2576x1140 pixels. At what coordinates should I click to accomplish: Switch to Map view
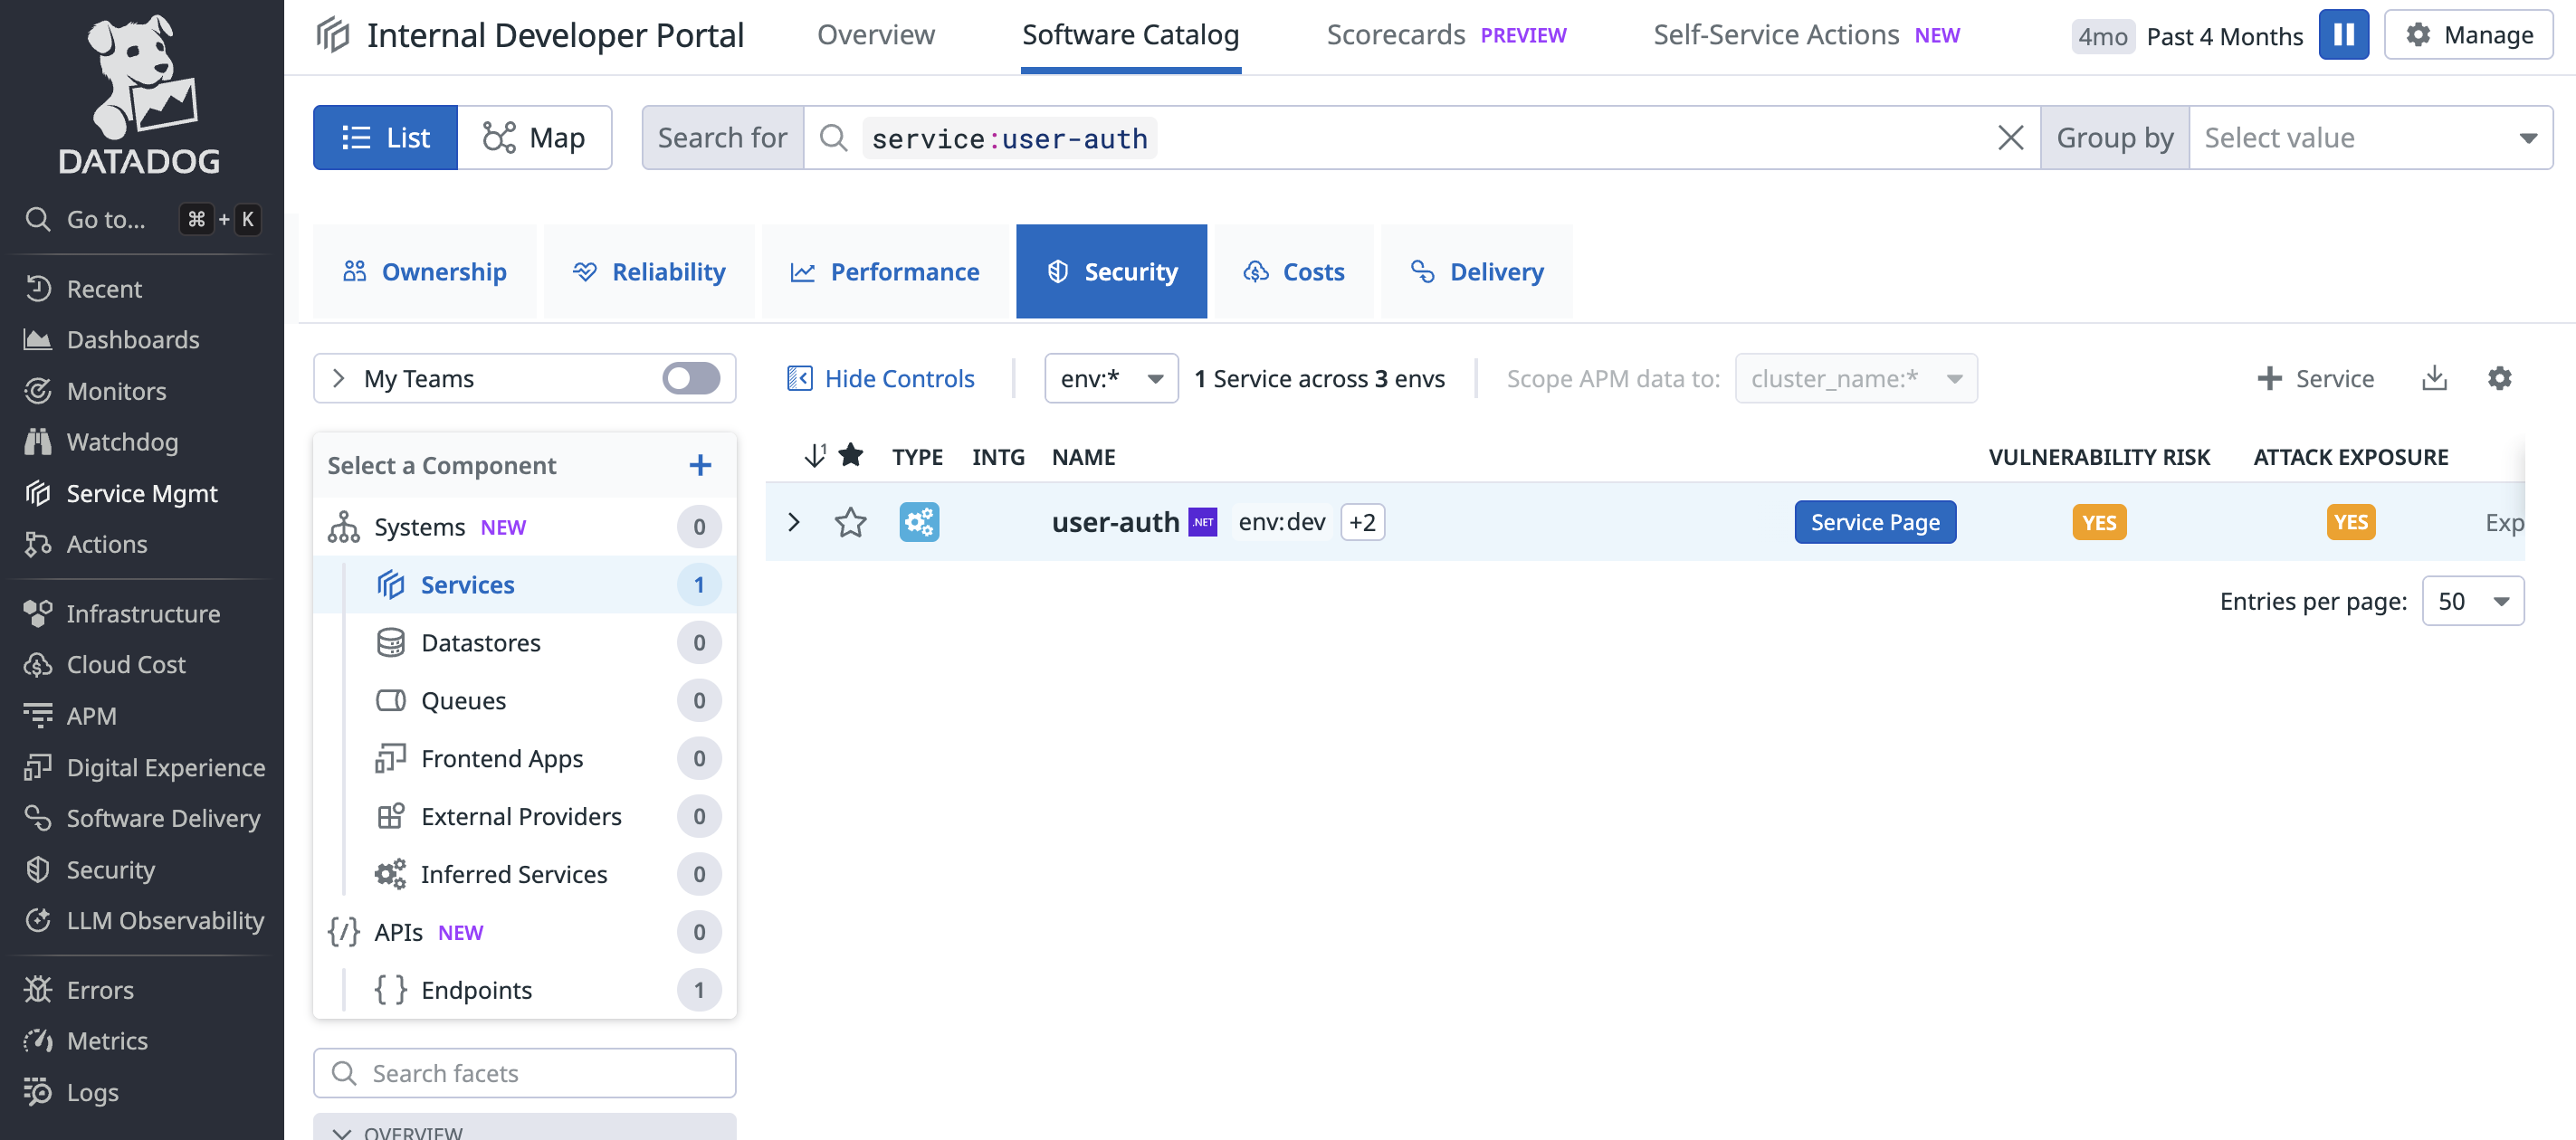pos(535,138)
